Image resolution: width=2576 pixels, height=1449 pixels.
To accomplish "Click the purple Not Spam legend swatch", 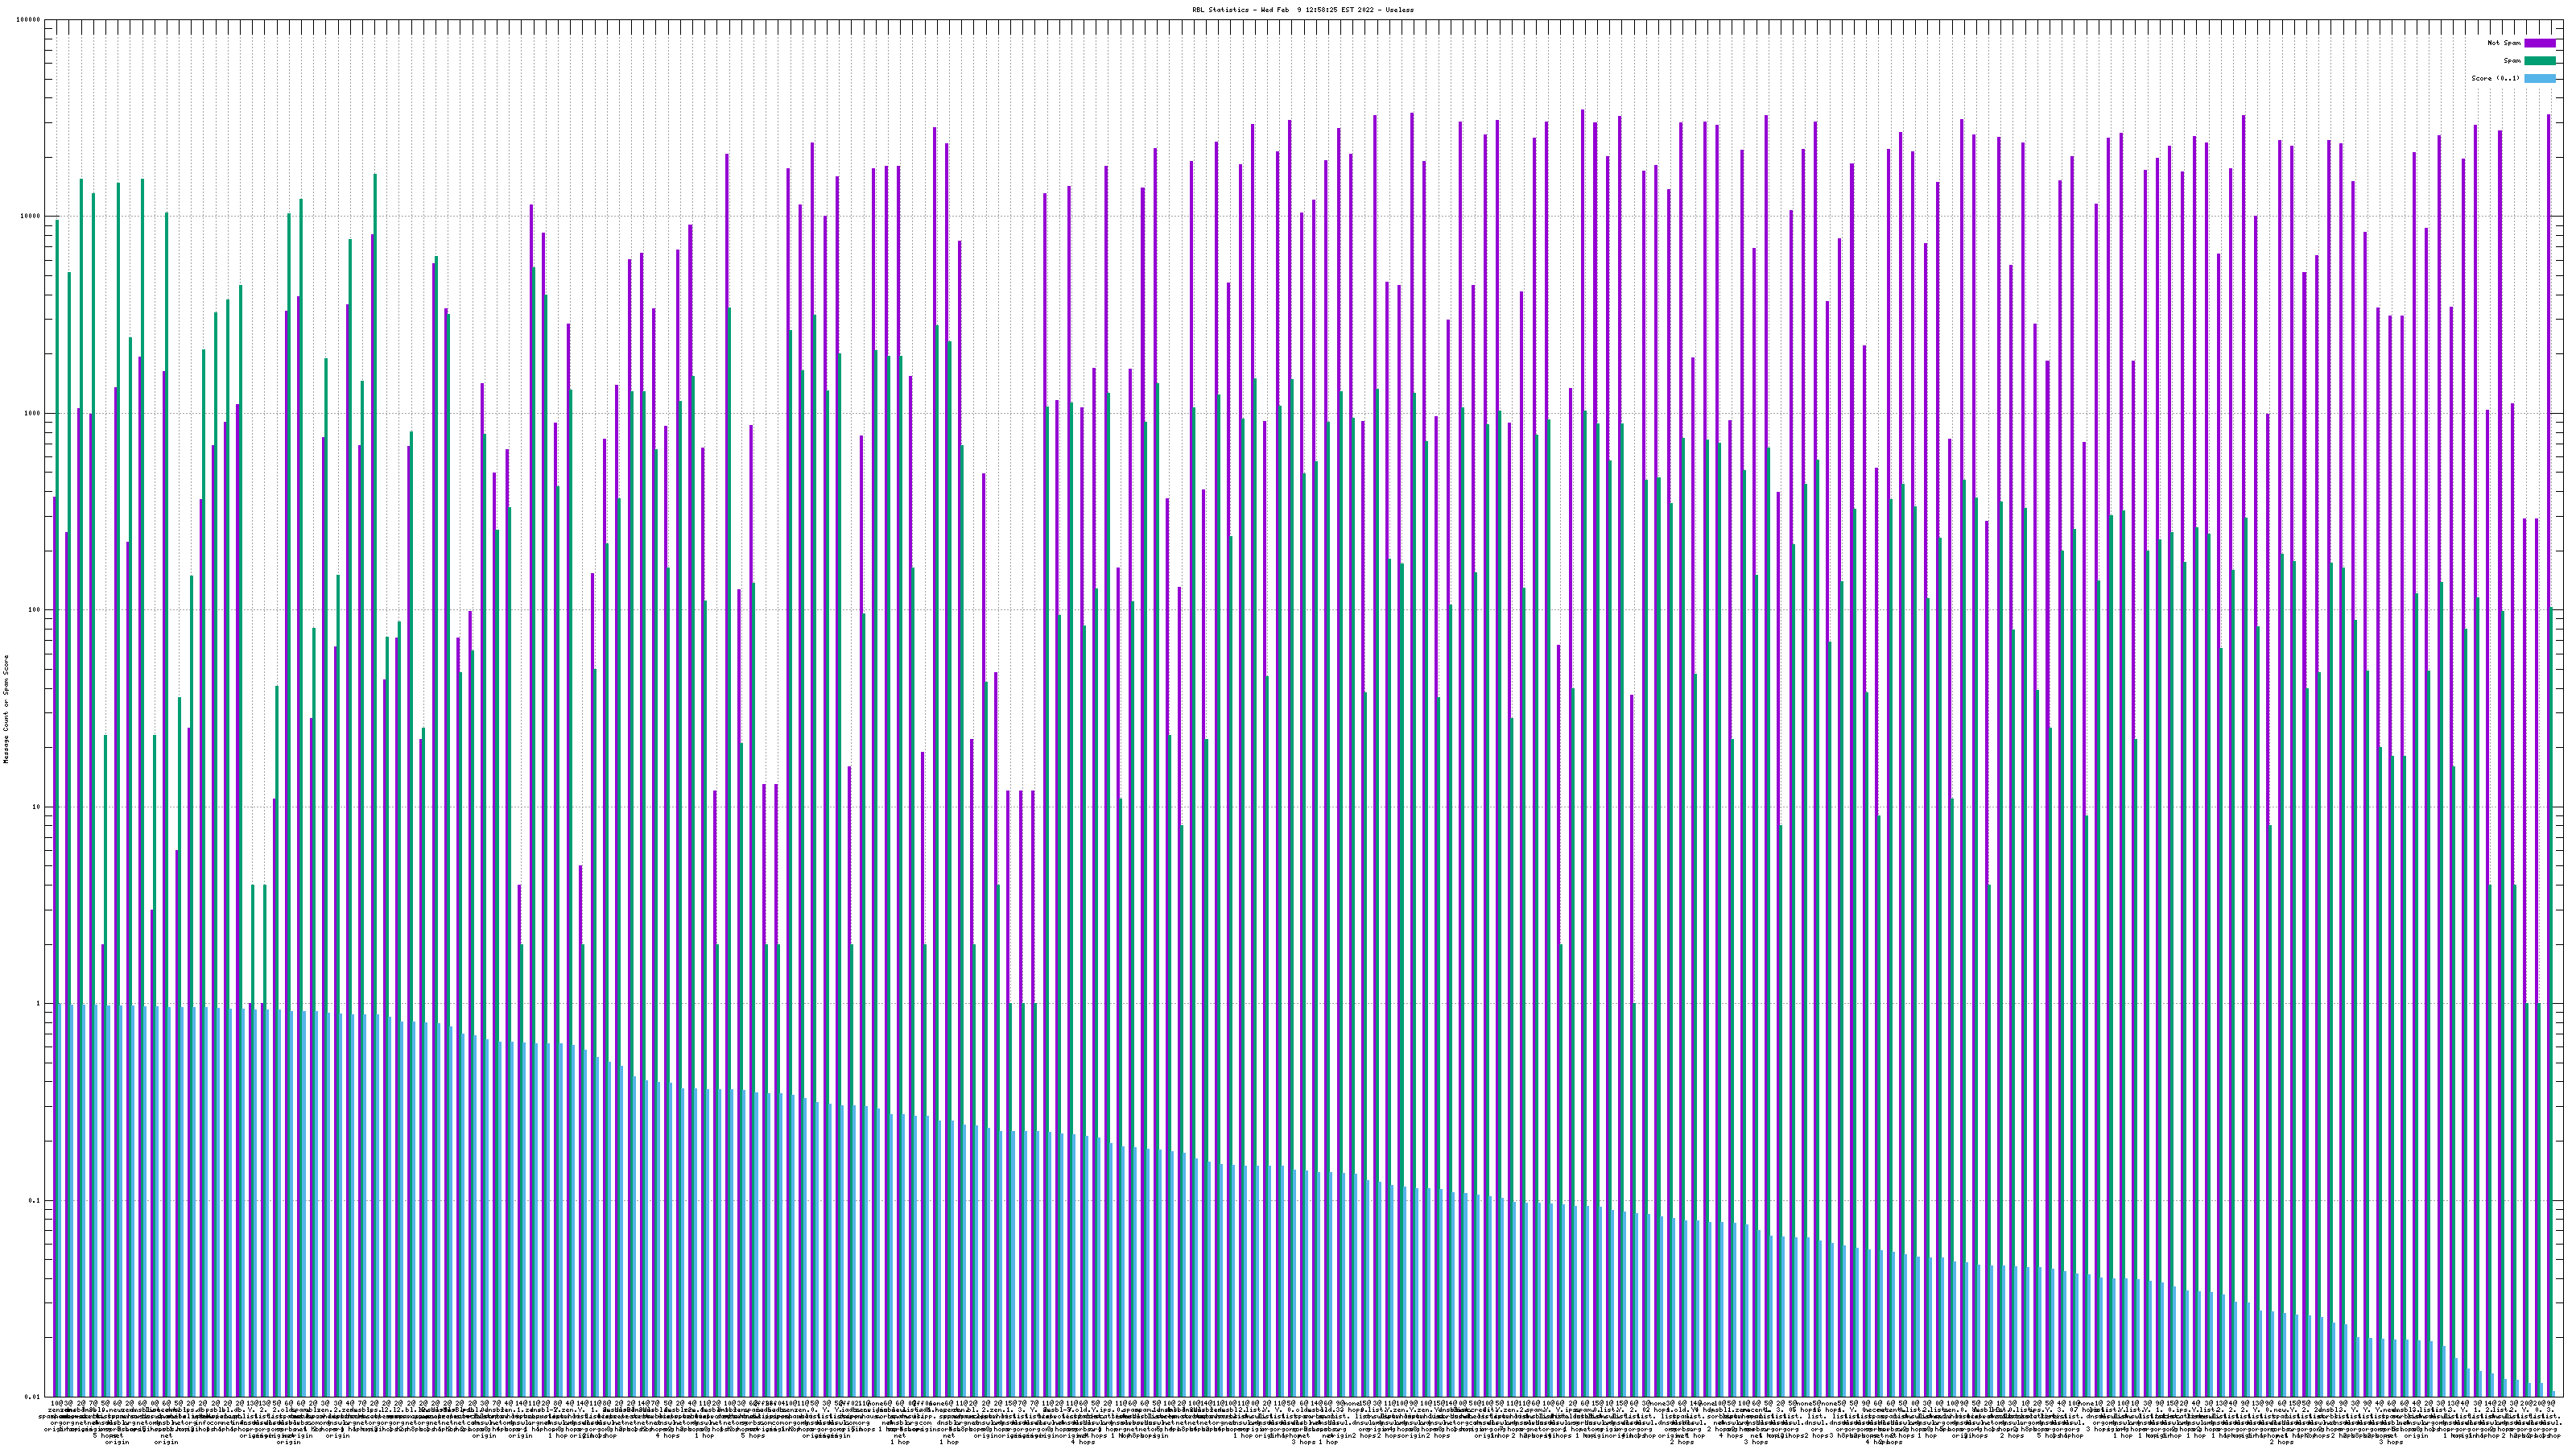I will [x=2540, y=43].
